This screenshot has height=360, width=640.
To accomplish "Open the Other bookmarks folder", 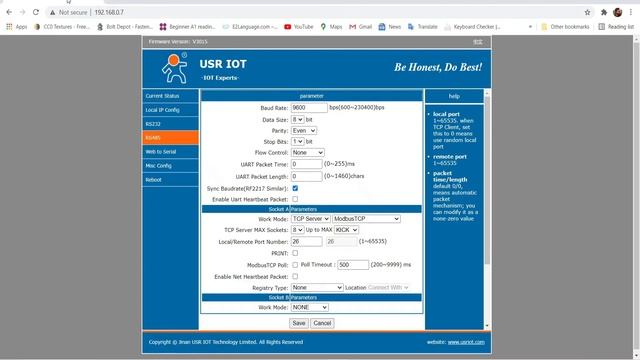I will [x=565, y=27].
